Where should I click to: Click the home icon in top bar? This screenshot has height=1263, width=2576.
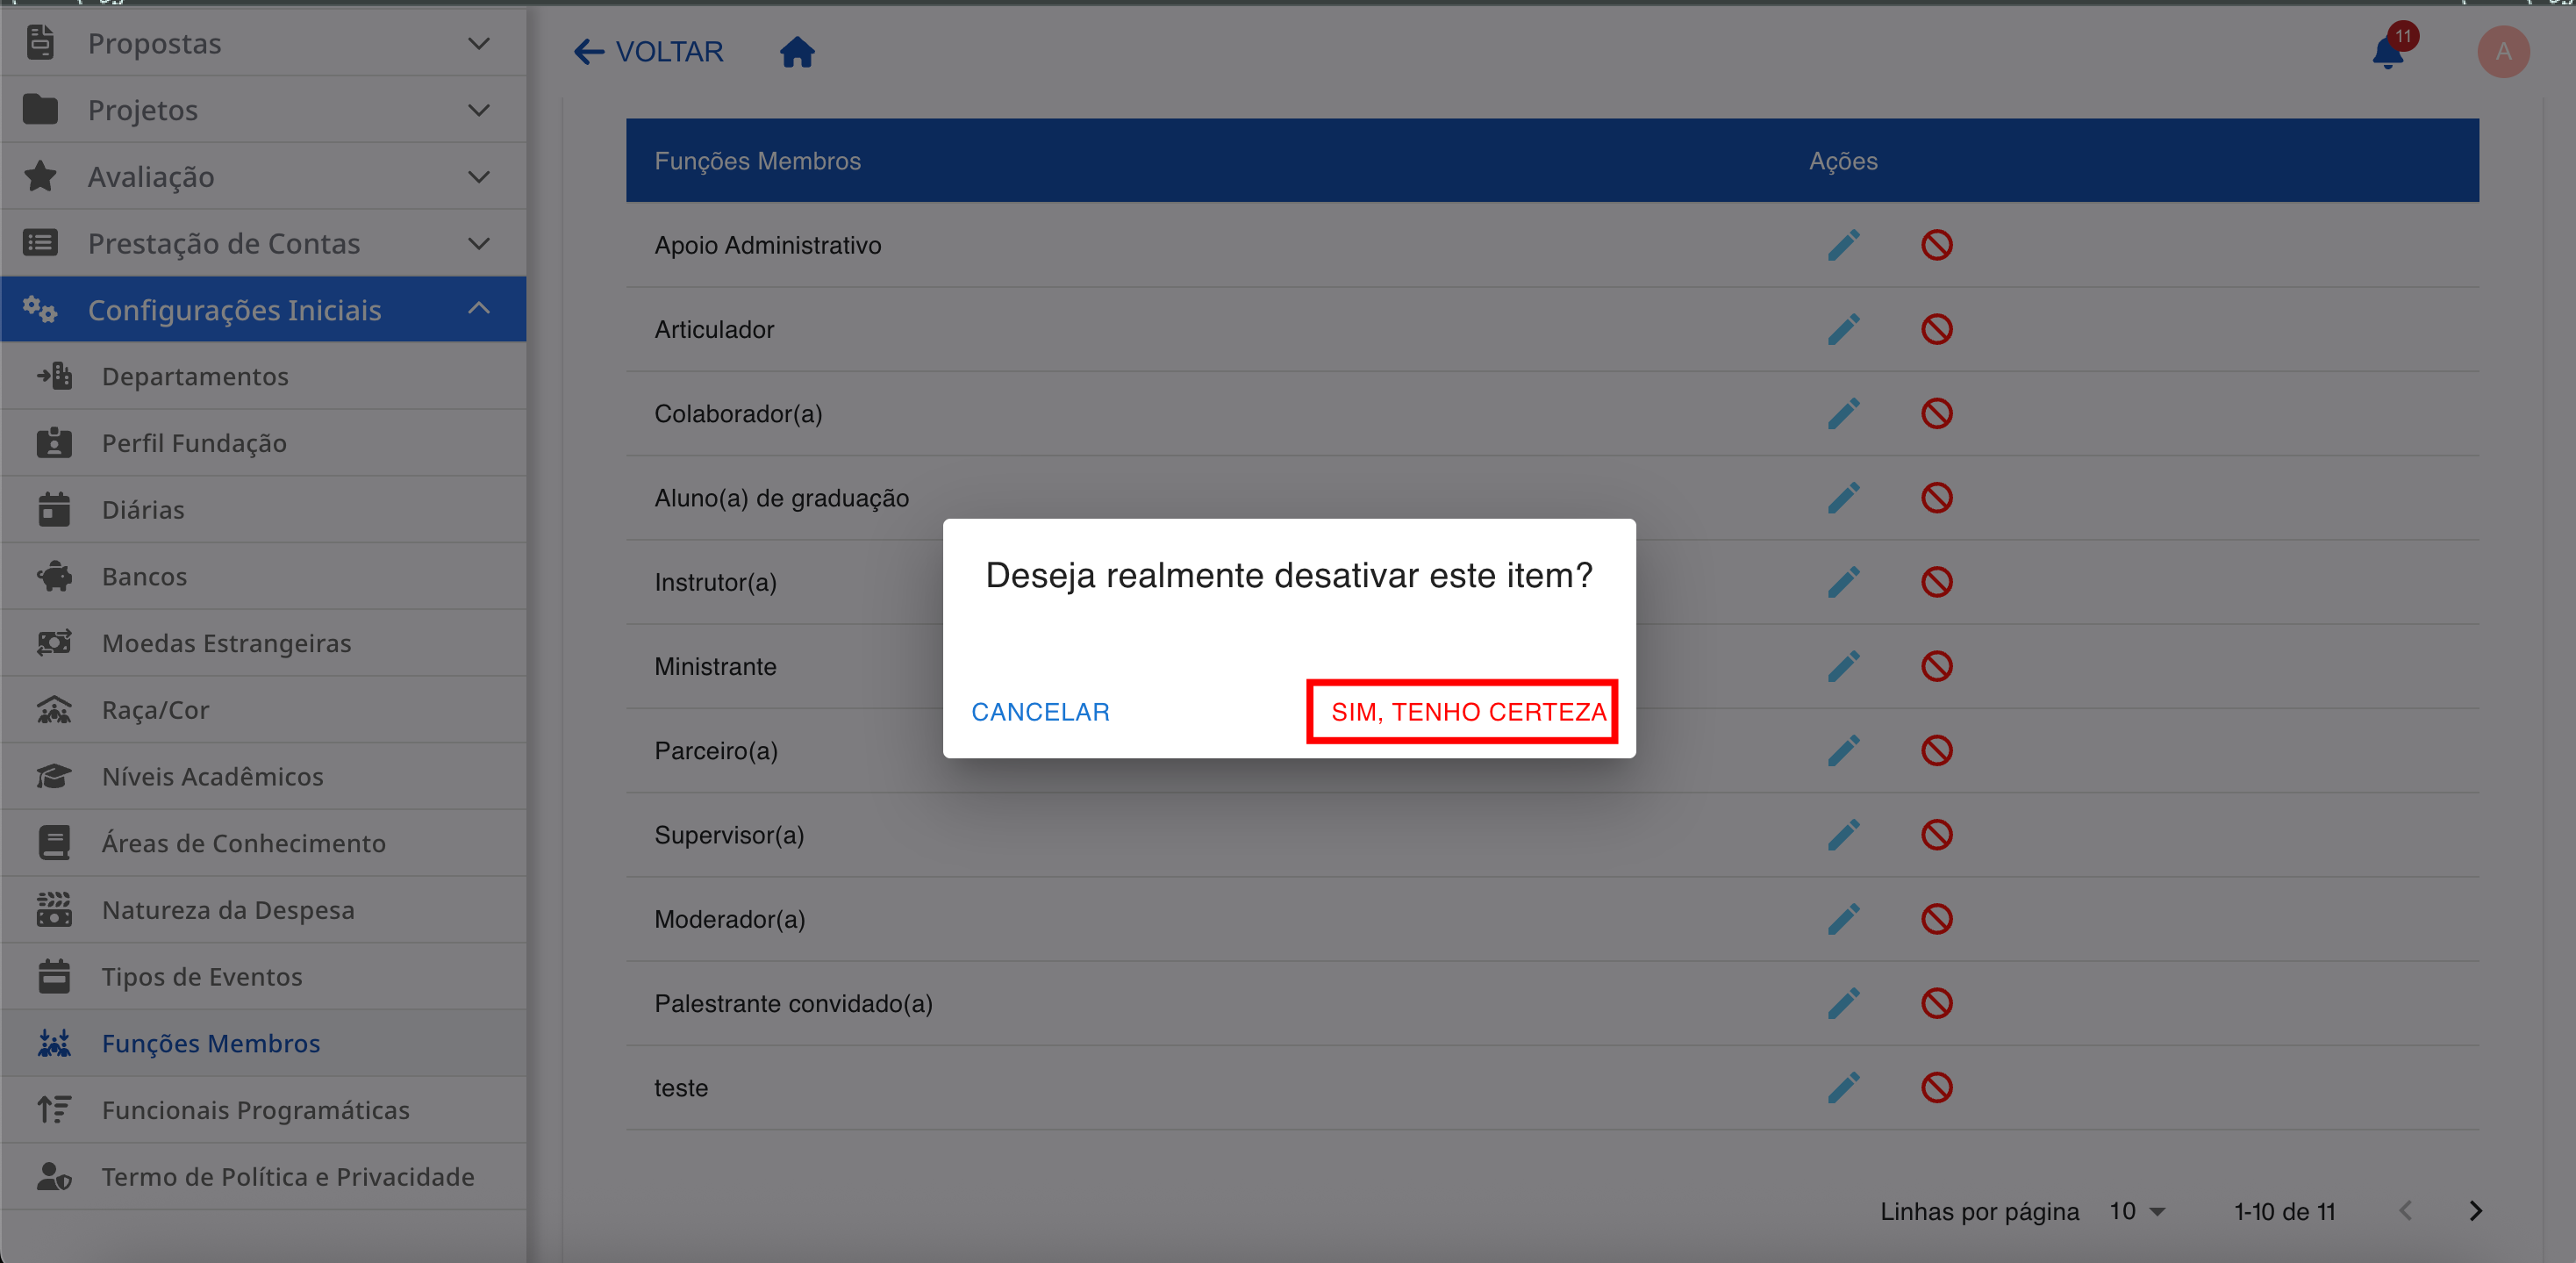click(x=797, y=51)
